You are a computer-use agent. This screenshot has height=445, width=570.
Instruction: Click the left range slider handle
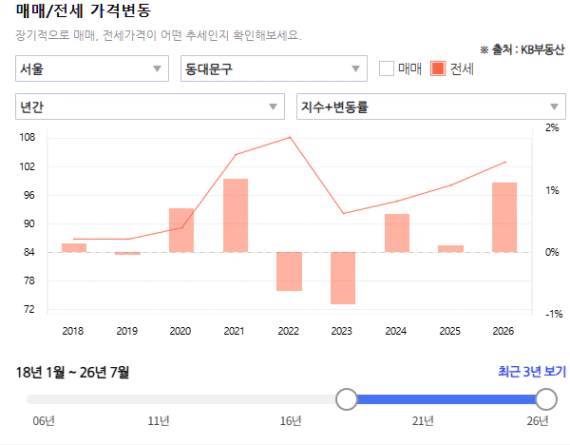pyautogui.click(x=347, y=399)
